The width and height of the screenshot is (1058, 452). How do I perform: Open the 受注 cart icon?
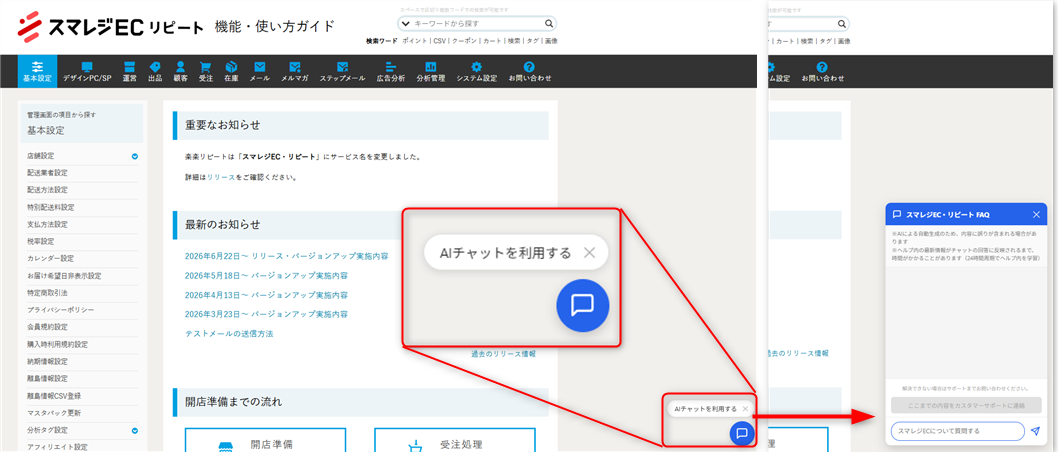coord(206,67)
